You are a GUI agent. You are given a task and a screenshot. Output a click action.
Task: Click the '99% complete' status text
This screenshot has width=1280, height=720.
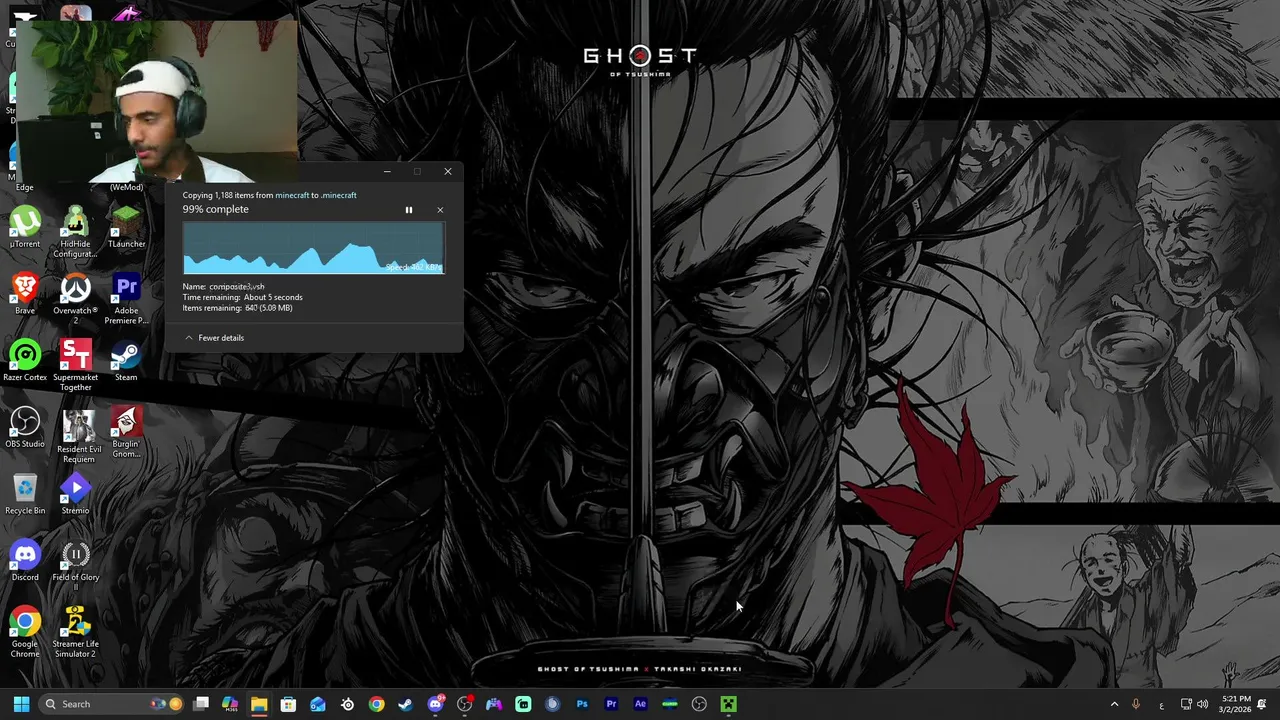click(215, 209)
